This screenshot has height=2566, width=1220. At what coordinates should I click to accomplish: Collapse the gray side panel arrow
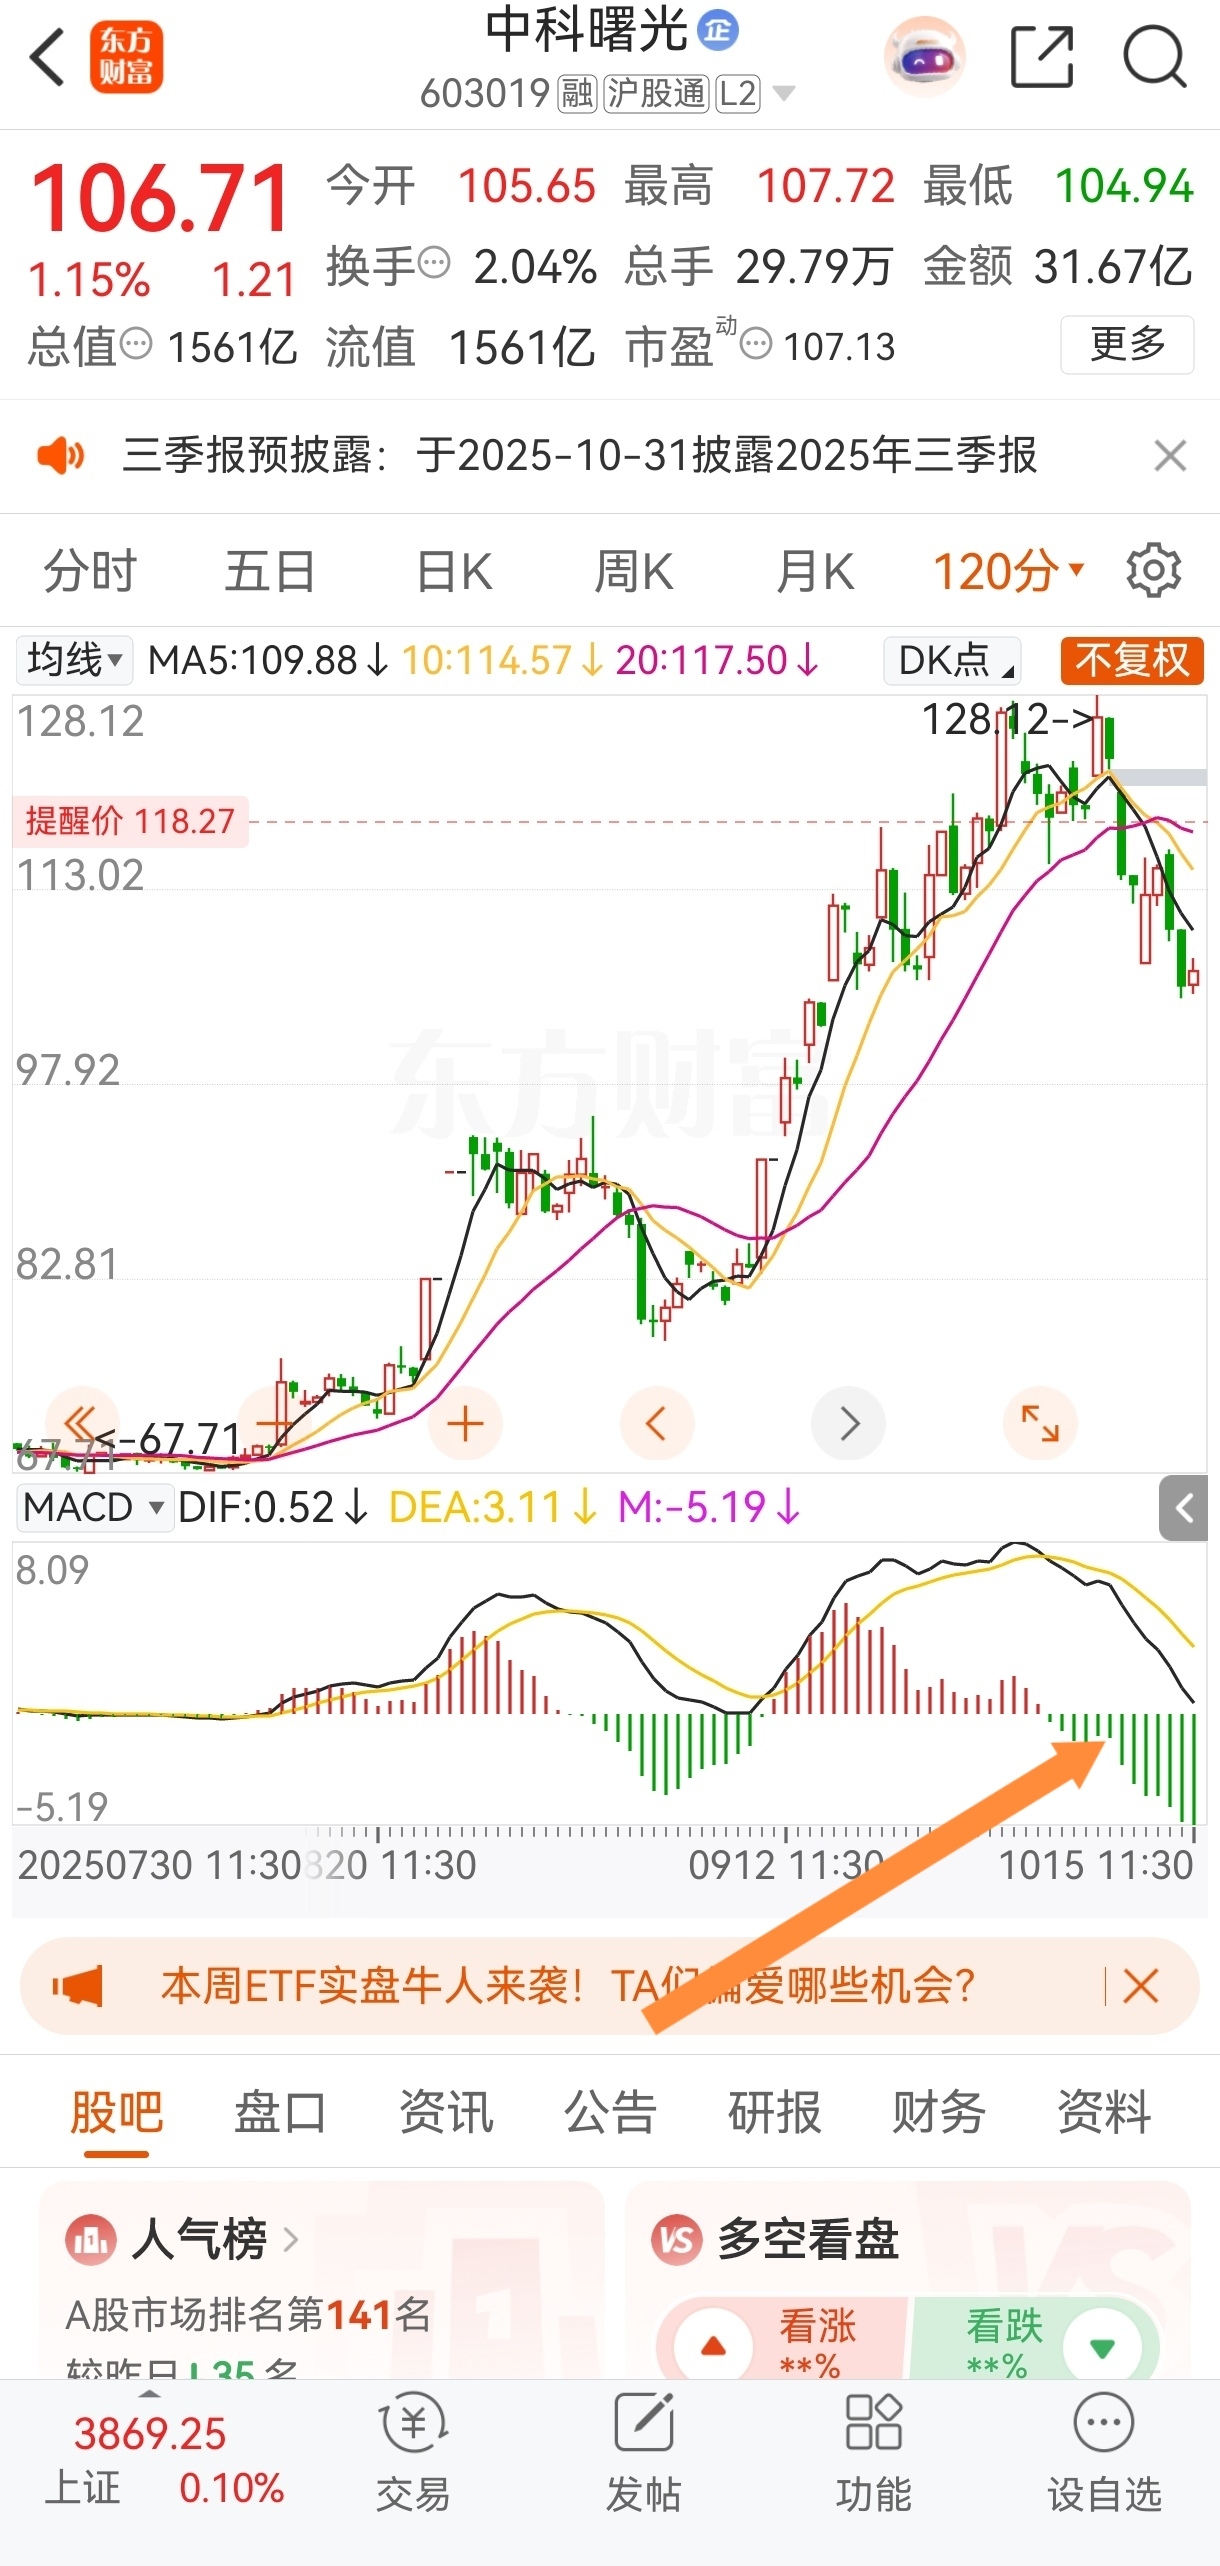tap(1184, 1508)
